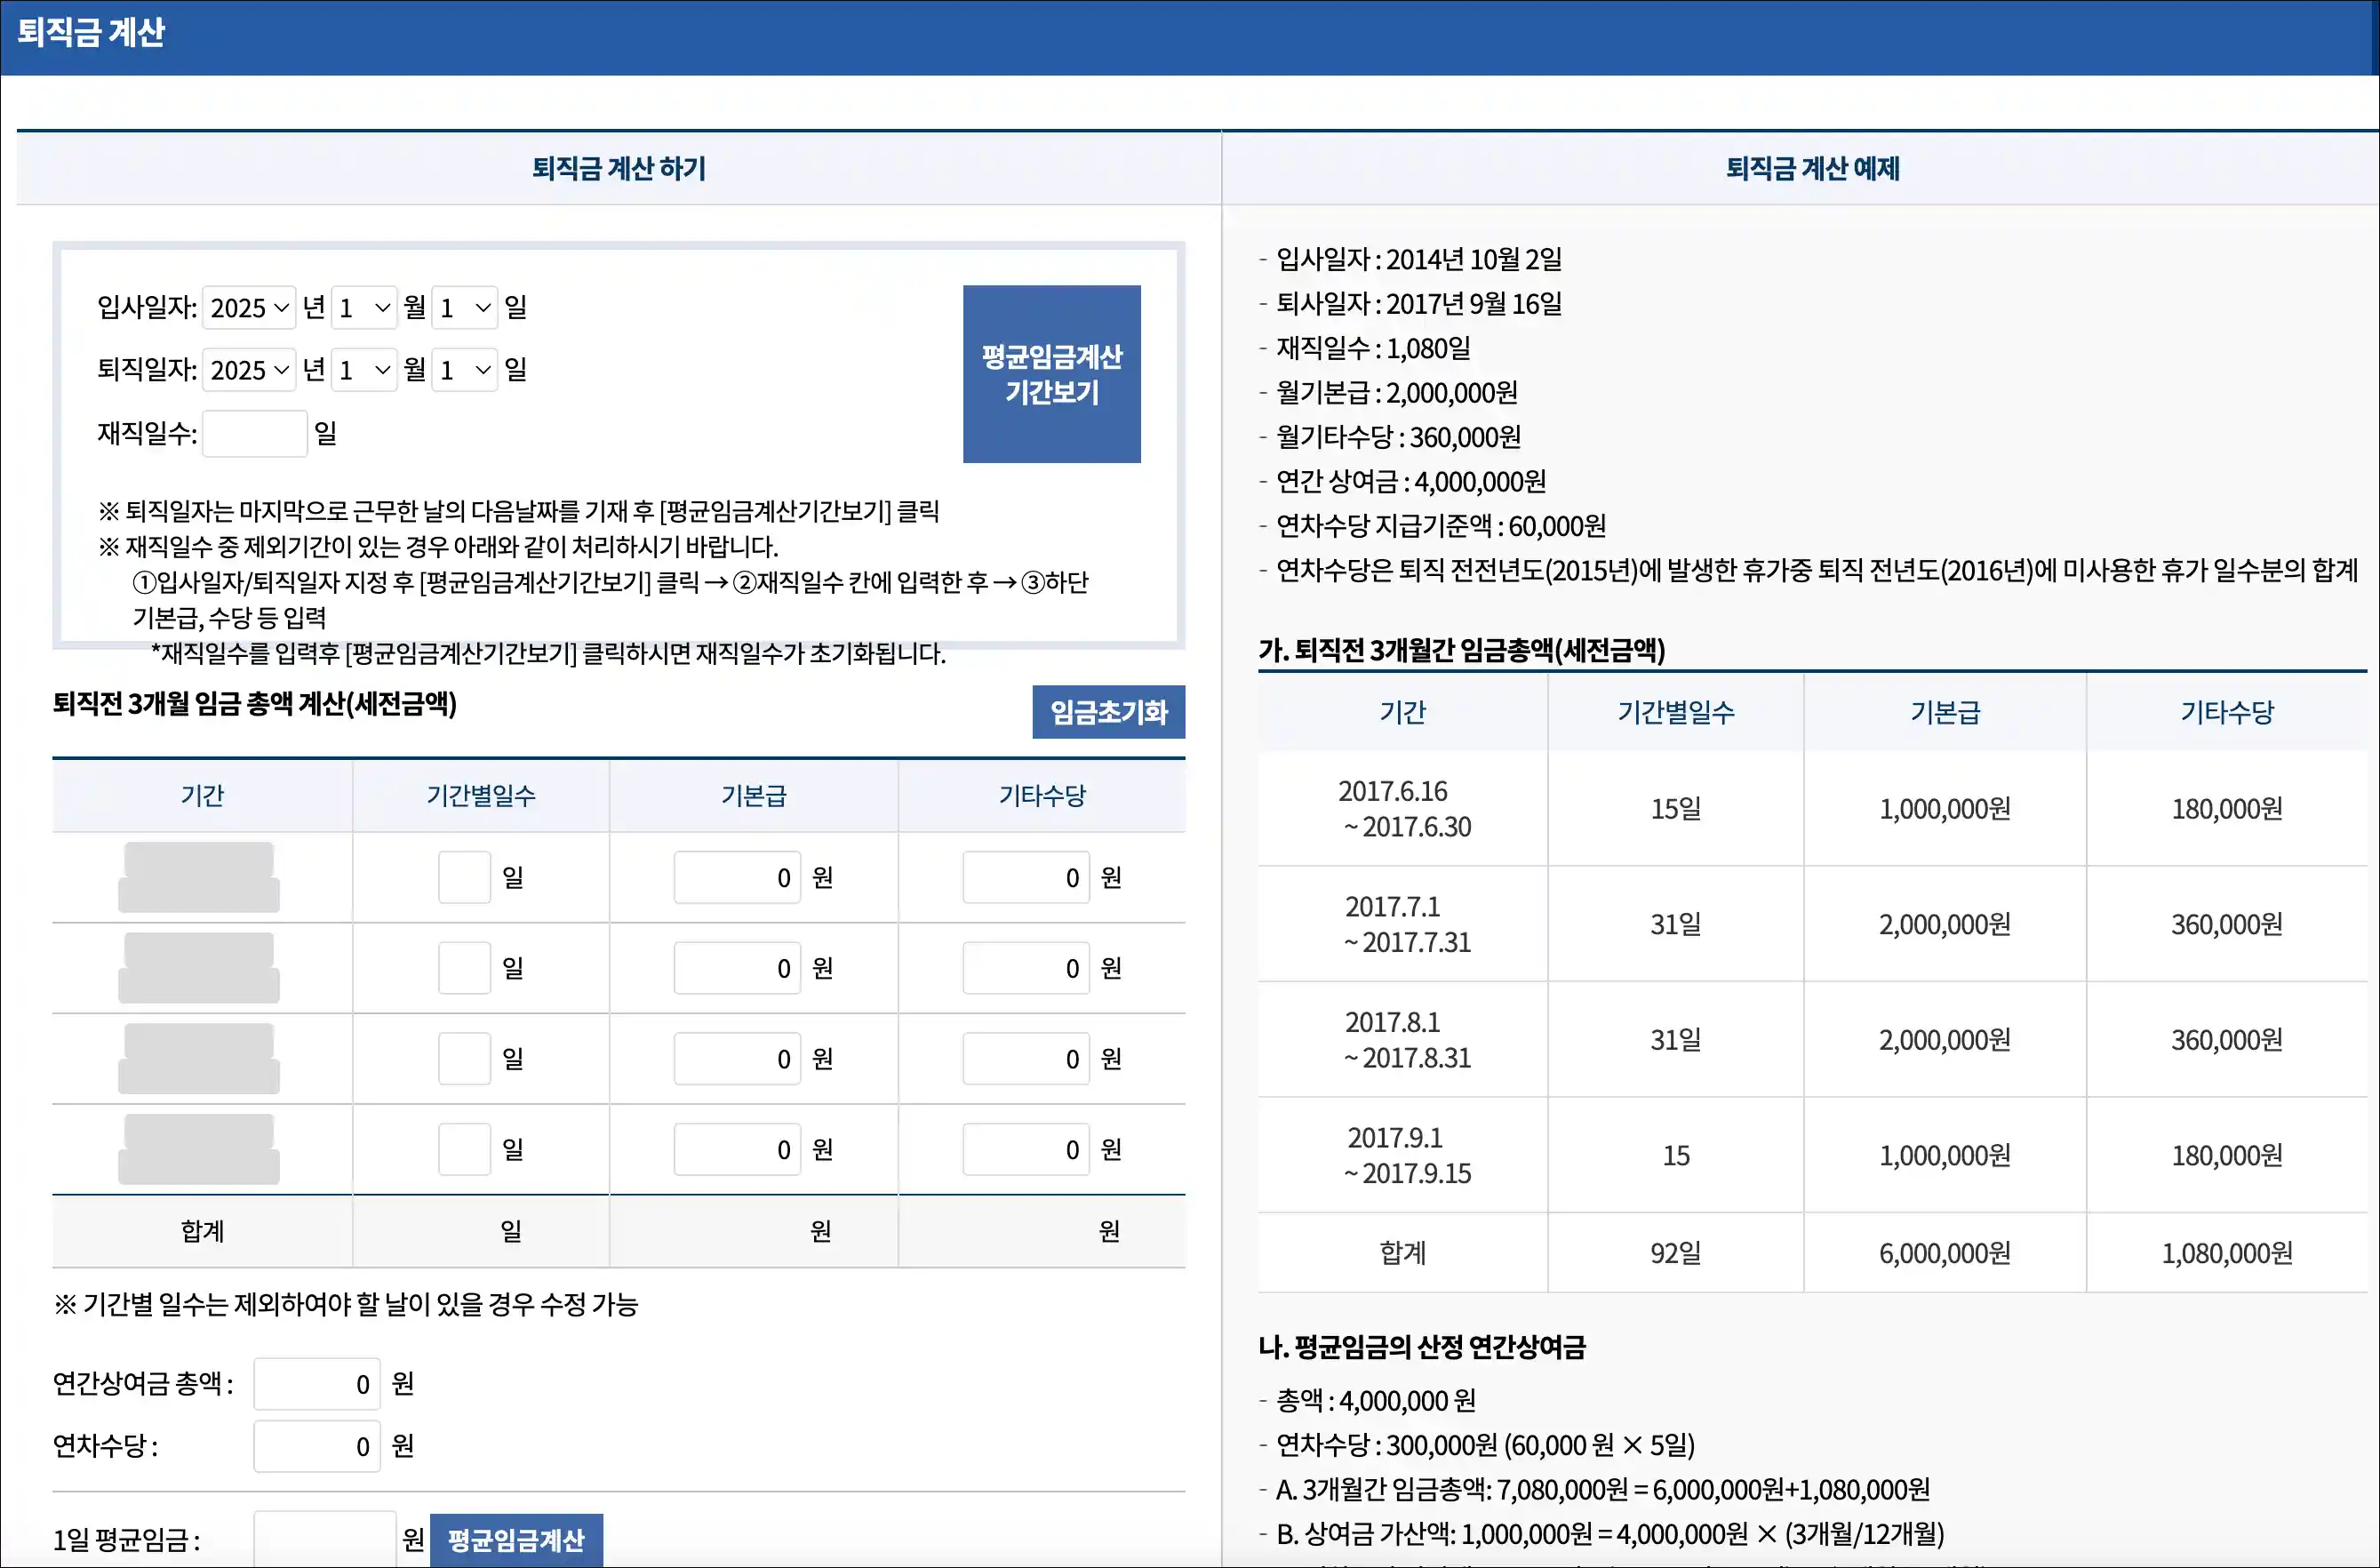
Task: Click fourth row 기간별일수 day field
Action: [464, 1149]
